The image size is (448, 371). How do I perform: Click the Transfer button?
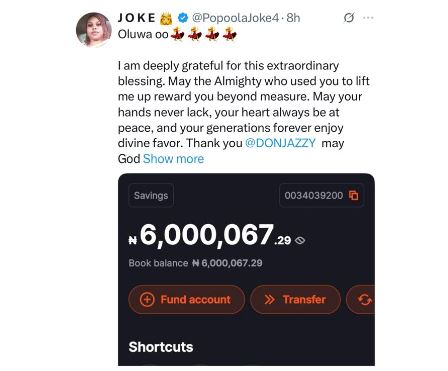[295, 299]
